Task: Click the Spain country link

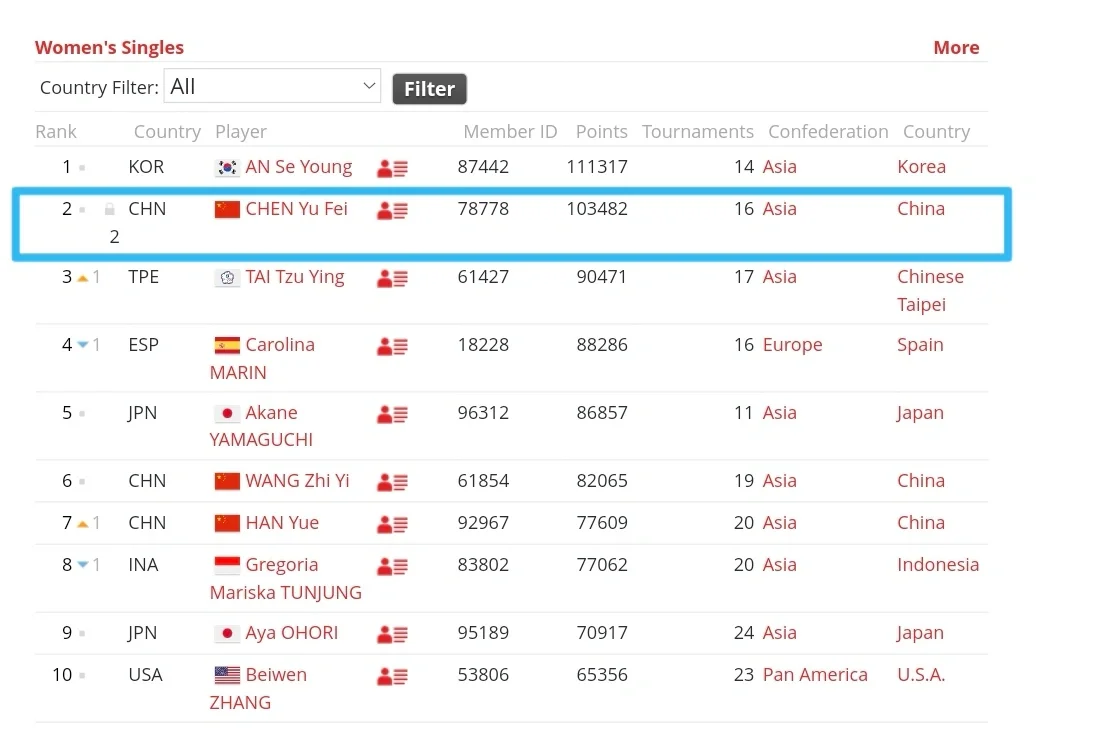Action: [x=920, y=344]
